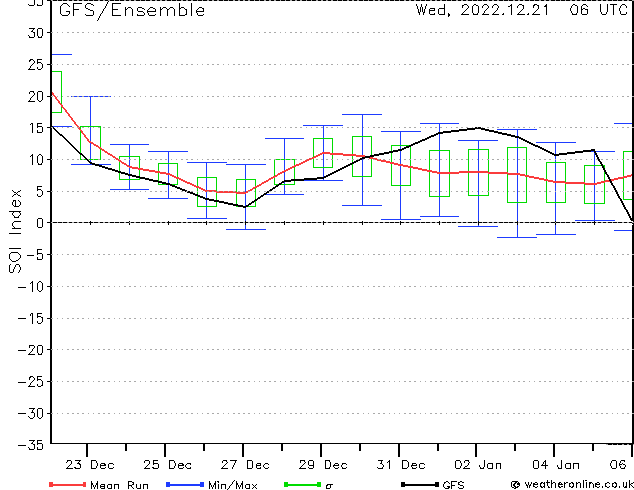The height and width of the screenshot is (490, 634).
Task: Click the 06 UTC time label
Action: point(598,10)
